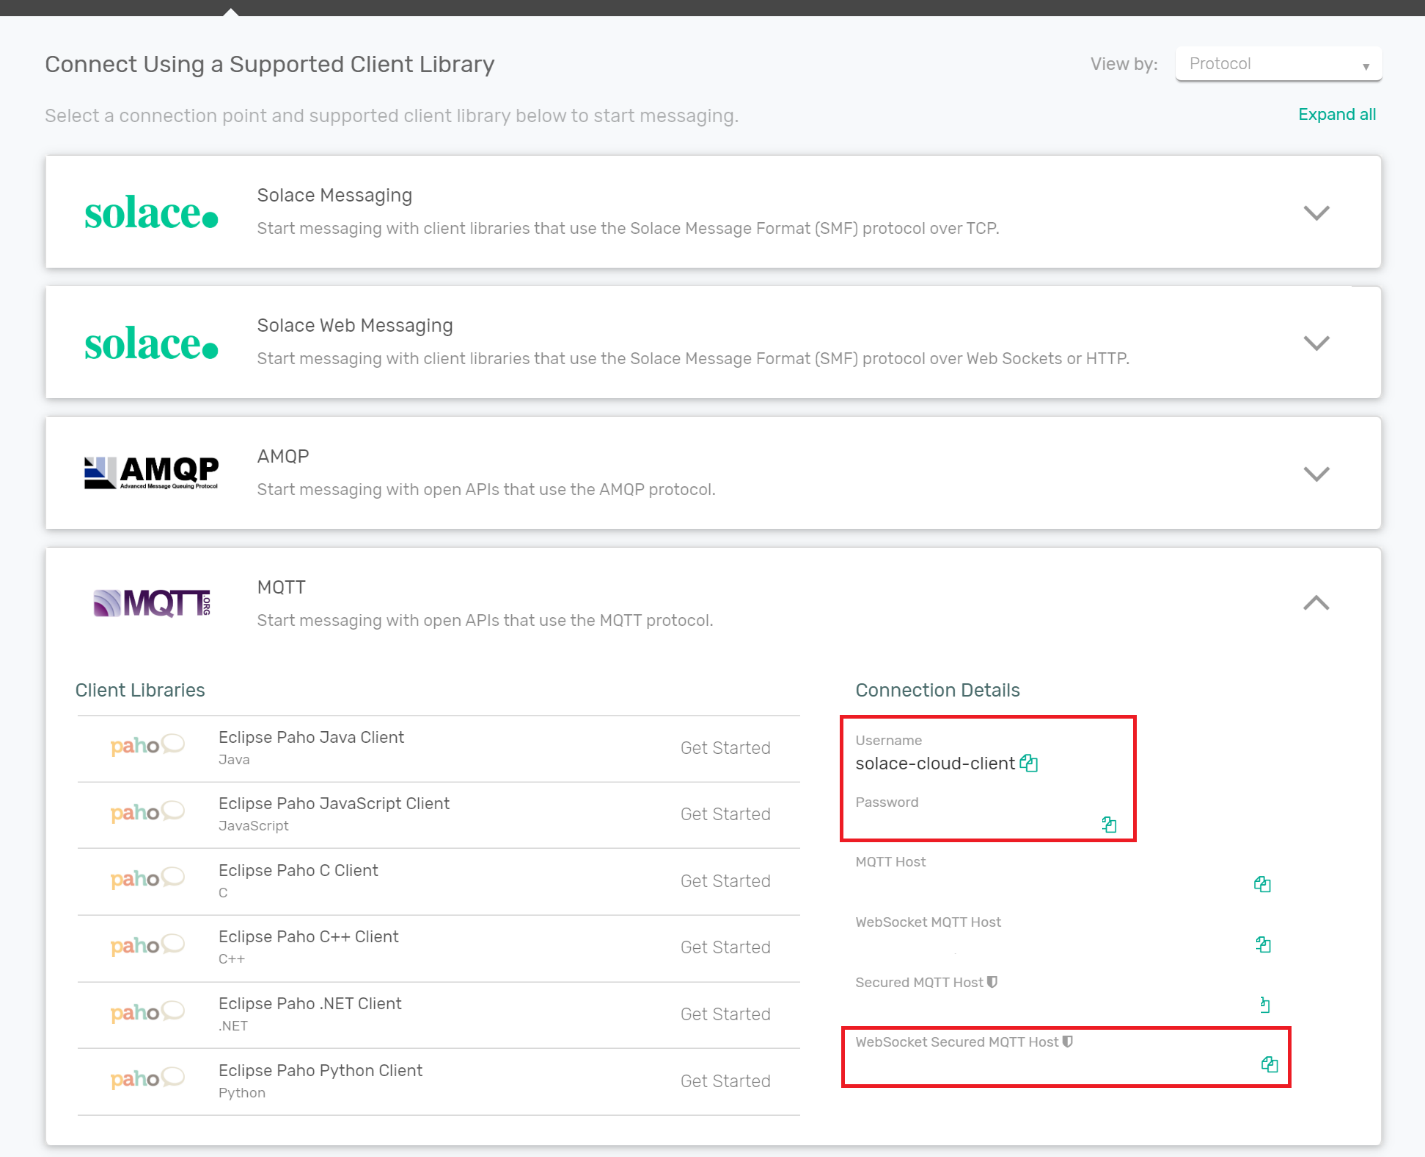Click the MQTT heading text
The image size is (1425, 1157).
click(281, 587)
